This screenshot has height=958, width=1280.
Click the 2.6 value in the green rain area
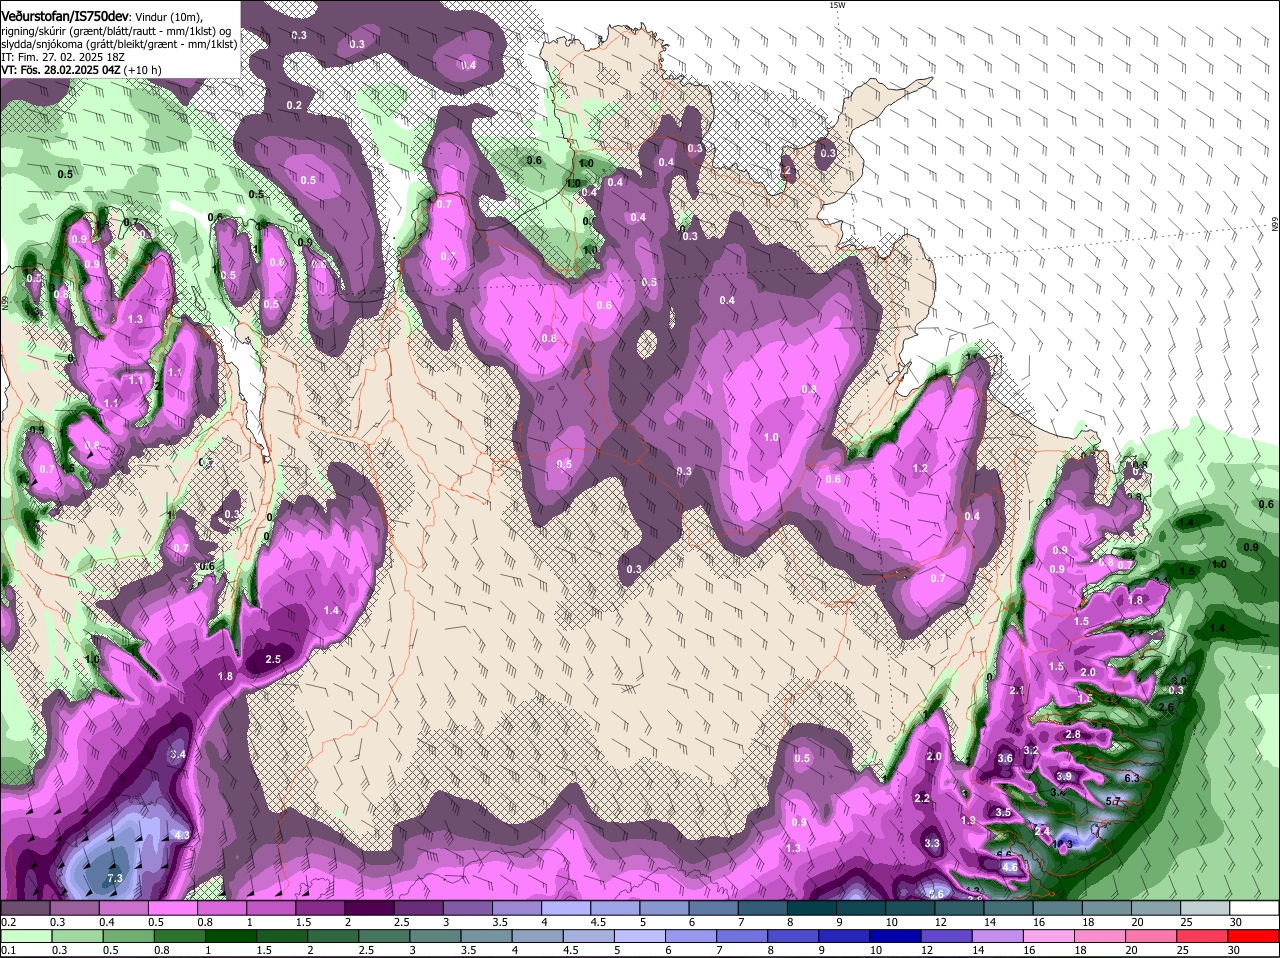1165,707
